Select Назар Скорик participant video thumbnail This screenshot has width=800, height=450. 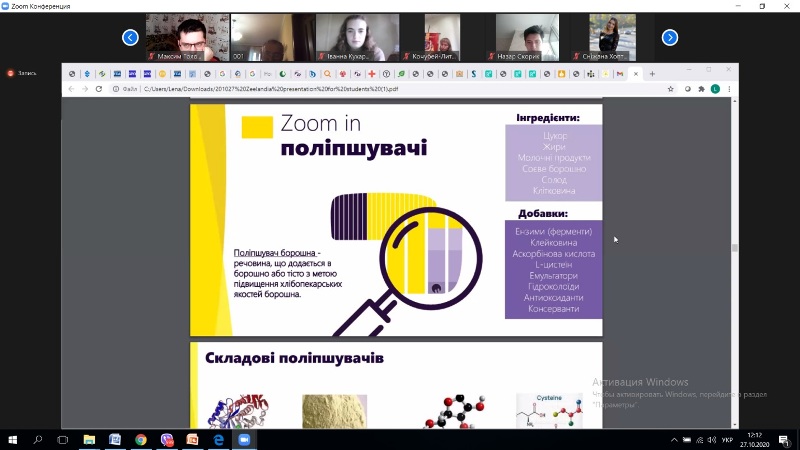528,37
